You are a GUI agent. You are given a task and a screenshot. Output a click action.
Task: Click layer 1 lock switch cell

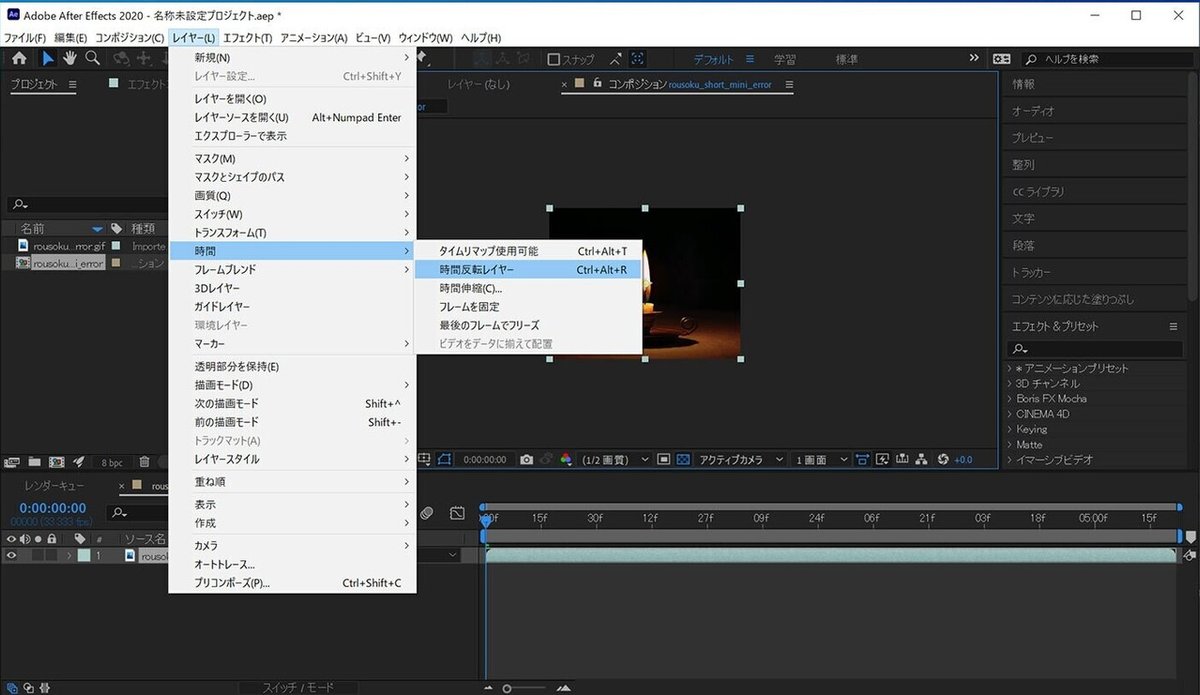coord(52,556)
